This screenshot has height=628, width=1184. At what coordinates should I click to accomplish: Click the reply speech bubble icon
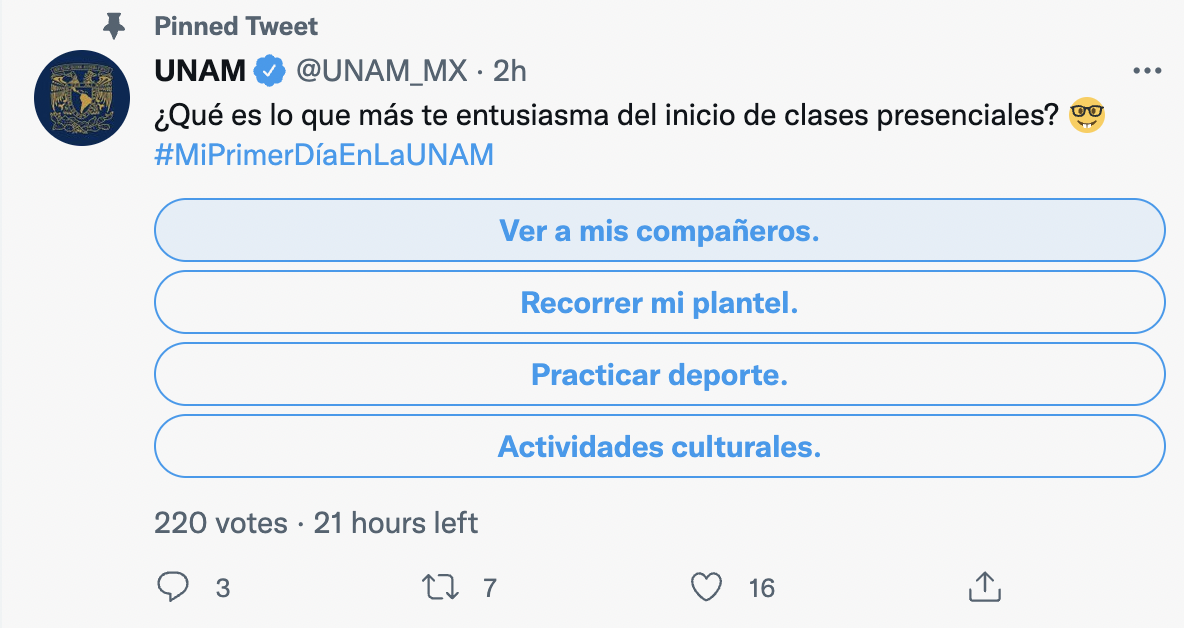point(173,586)
